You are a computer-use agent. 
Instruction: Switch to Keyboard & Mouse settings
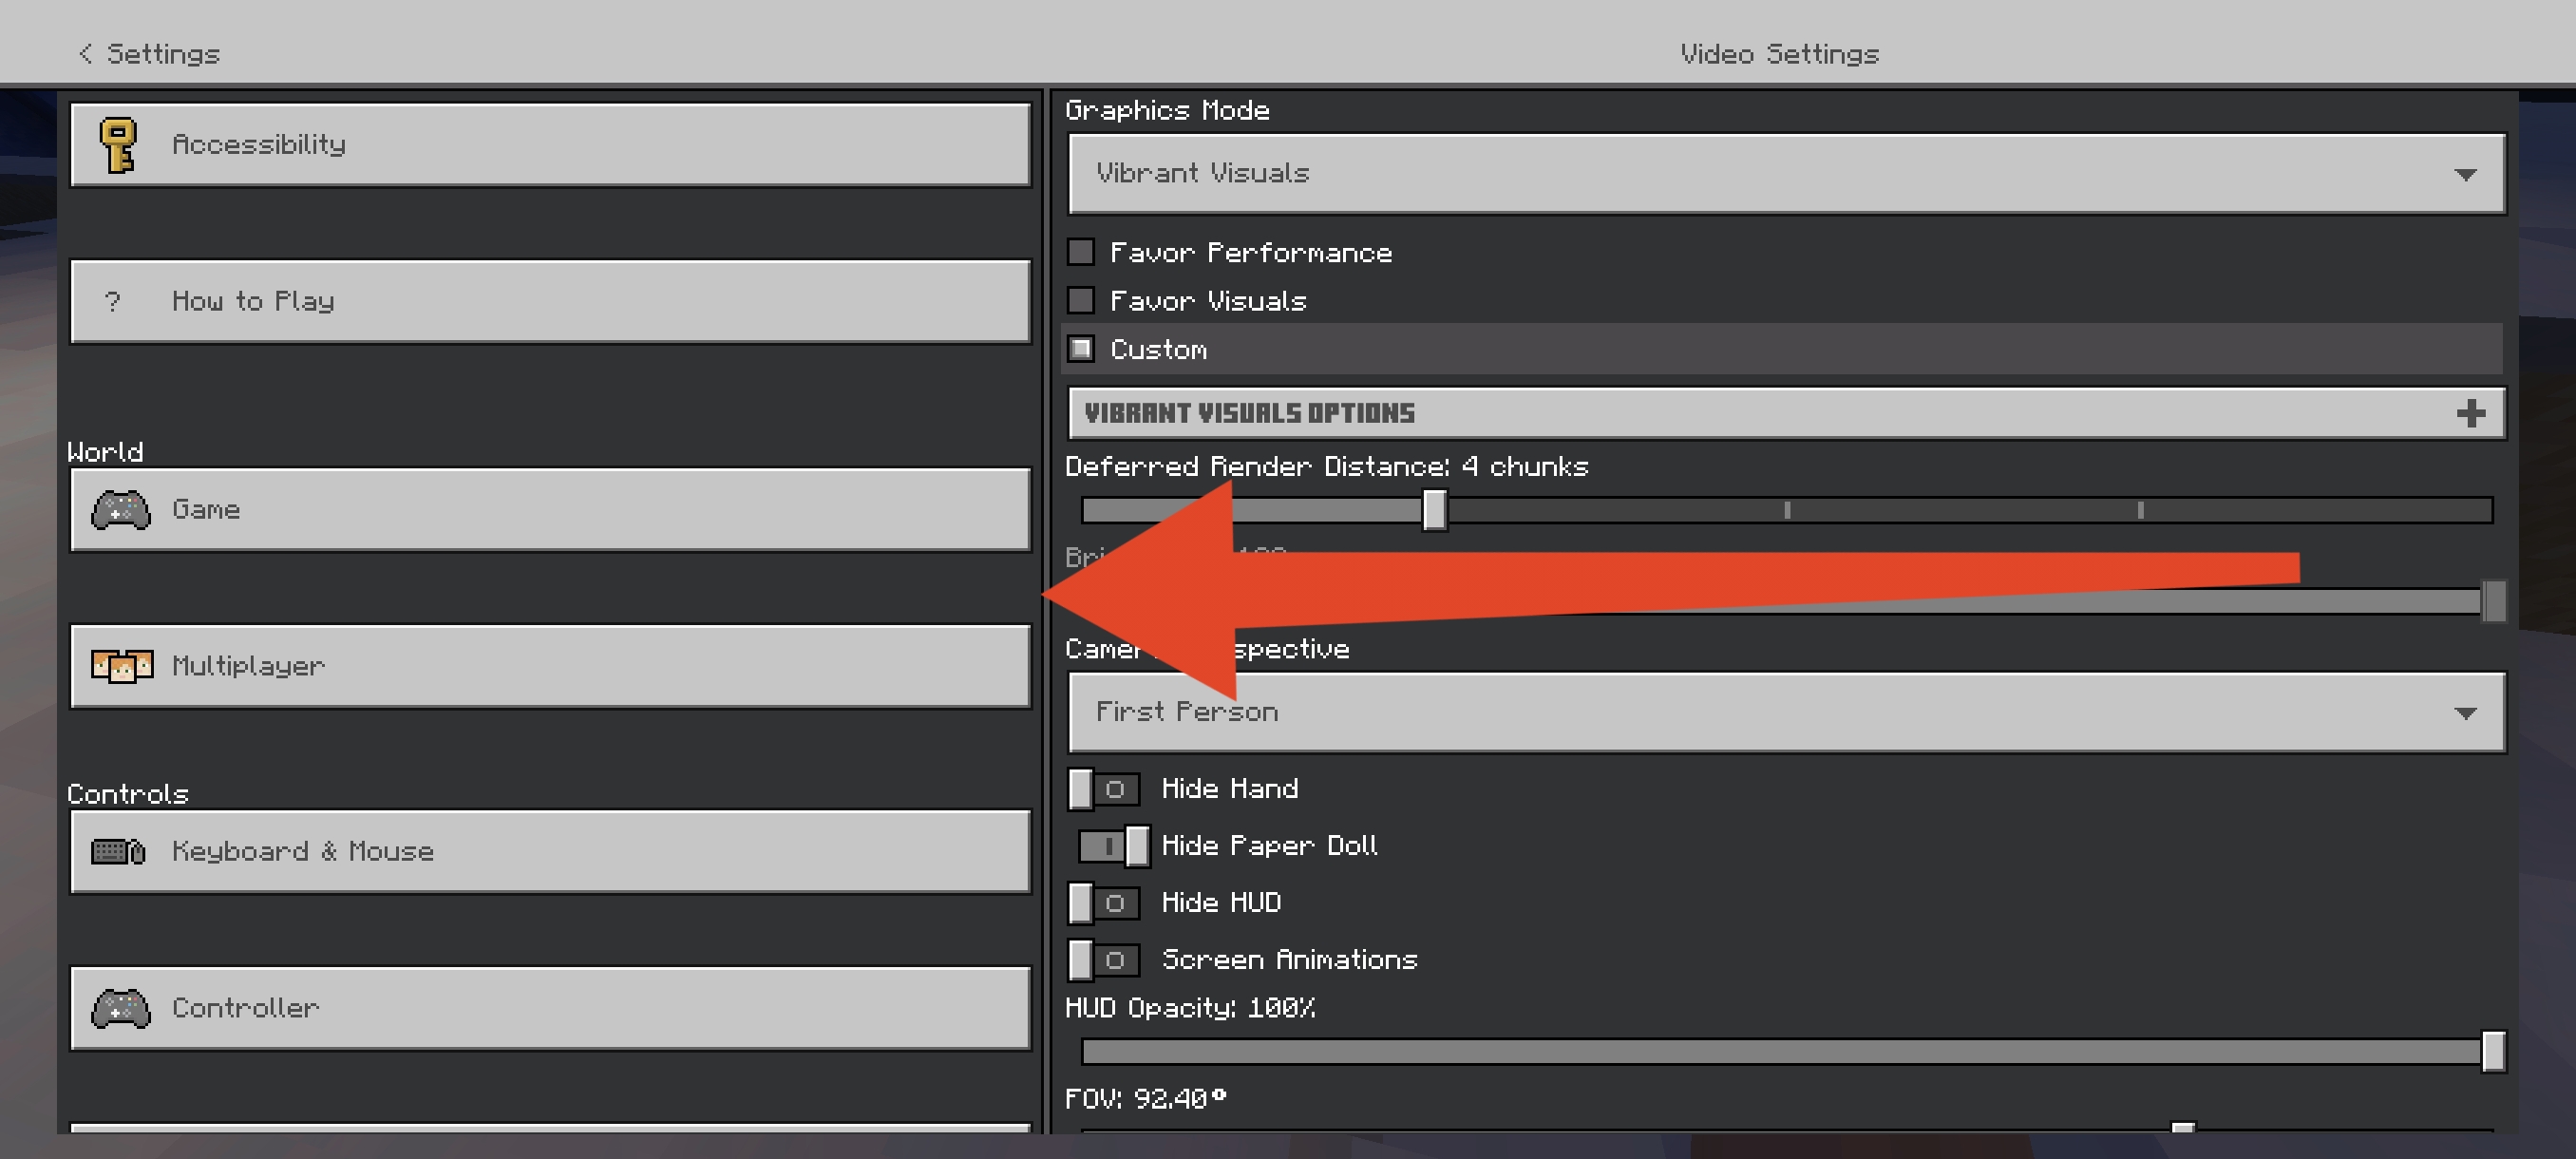tap(550, 851)
